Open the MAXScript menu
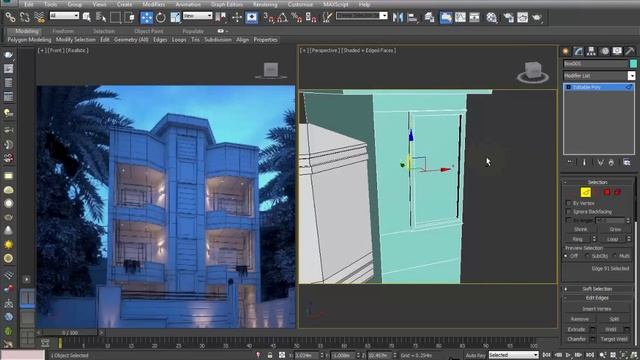The image size is (640, 360). (x=336, y=4)
